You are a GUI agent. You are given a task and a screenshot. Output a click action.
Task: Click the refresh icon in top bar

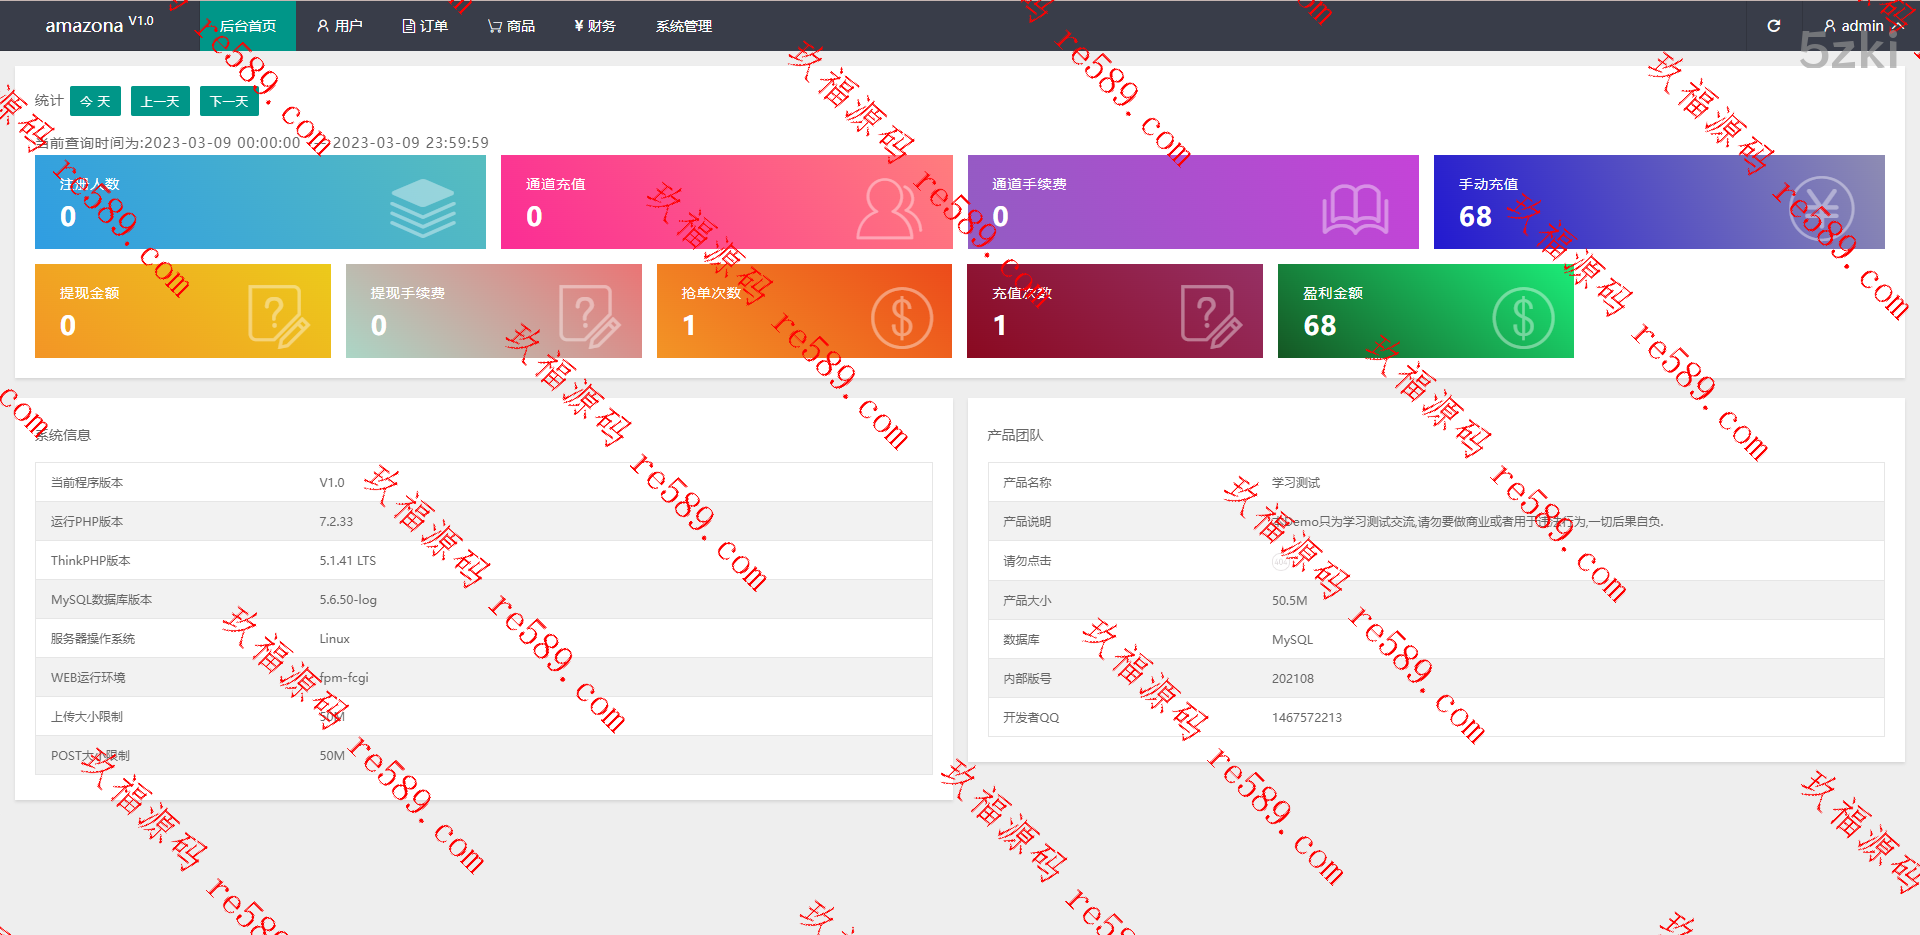[x=1773, y=26]
